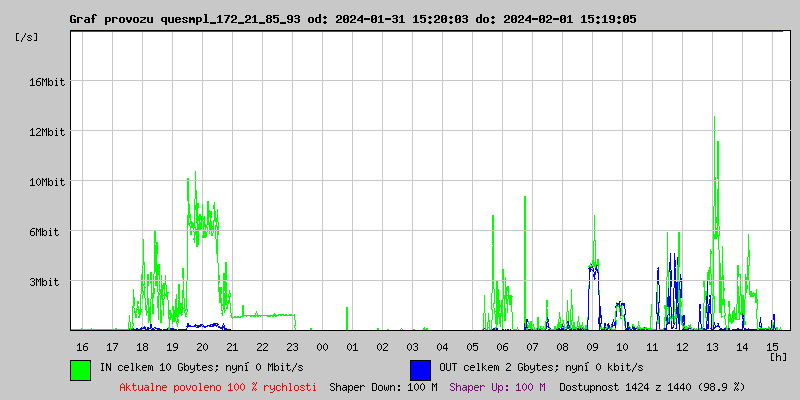Click the 'Shaper Down: 100 M' label
This screenshot has width=800, height=400.
(x=383, y=387)
